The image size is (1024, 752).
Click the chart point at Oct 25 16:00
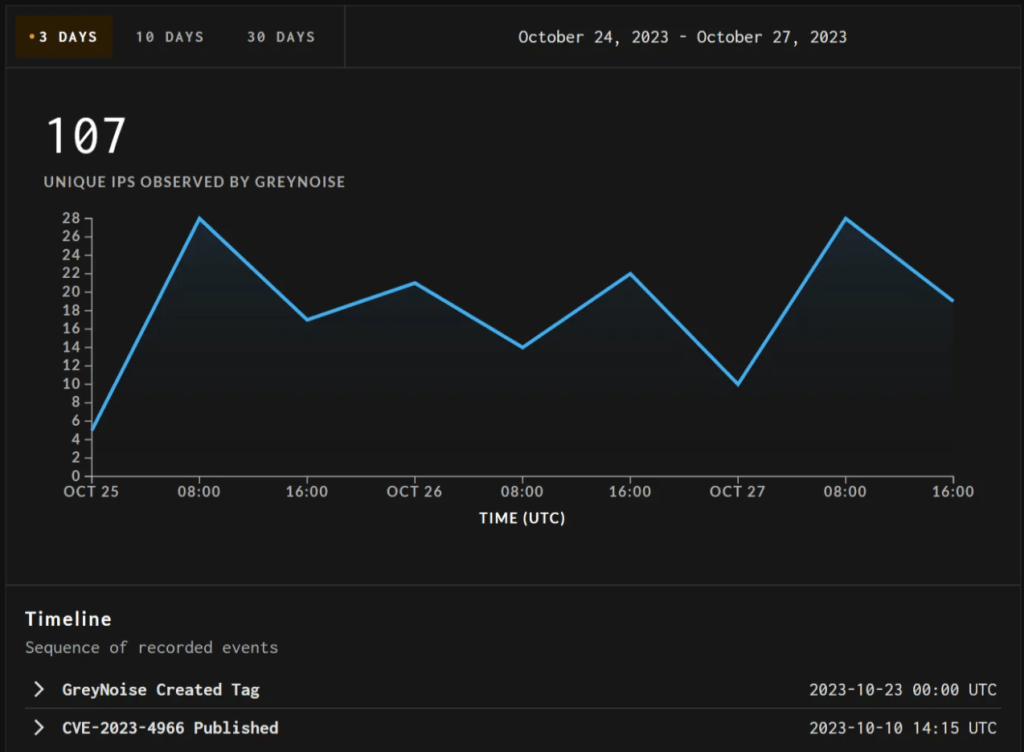(x=307, y=319)
